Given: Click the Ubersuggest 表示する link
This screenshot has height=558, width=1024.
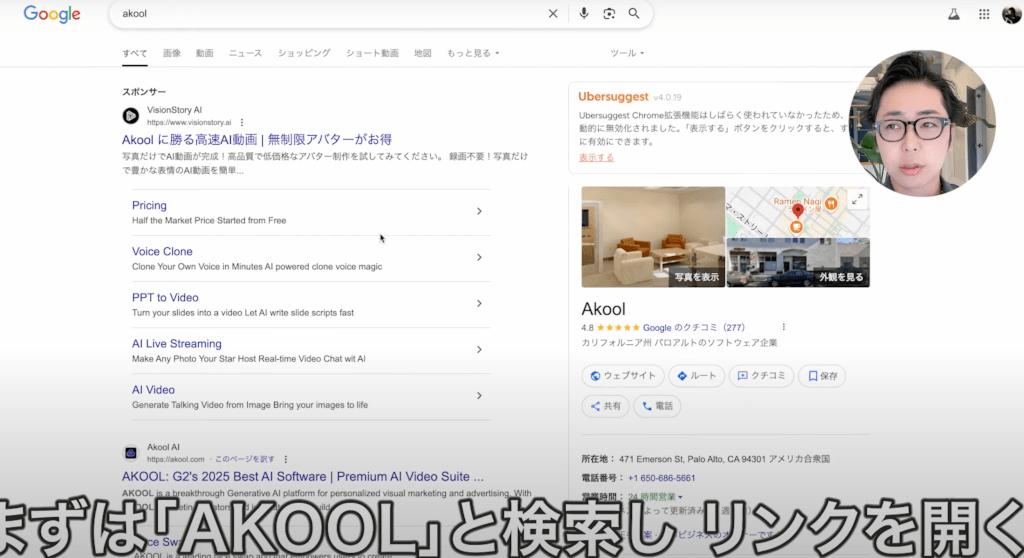Looking at the screenshot, I should point(596,157).
